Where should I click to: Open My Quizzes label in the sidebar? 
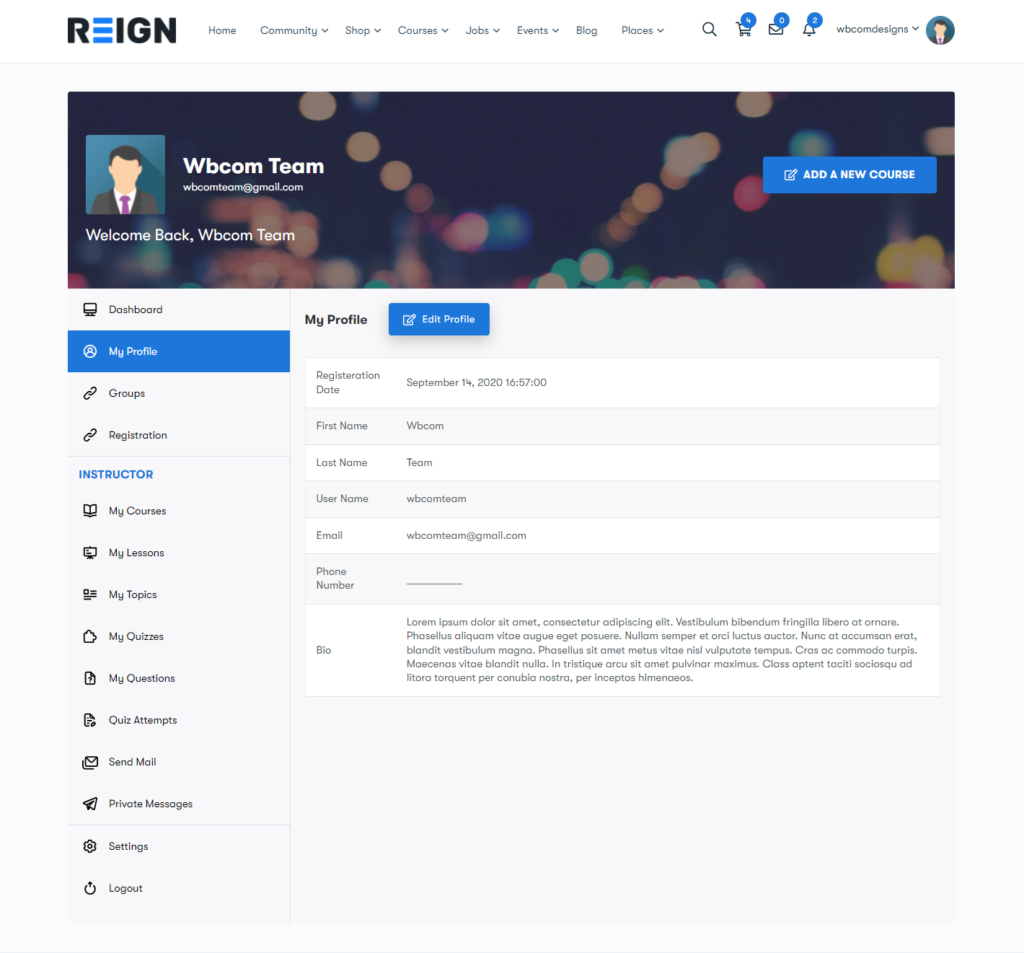[136, 636]
